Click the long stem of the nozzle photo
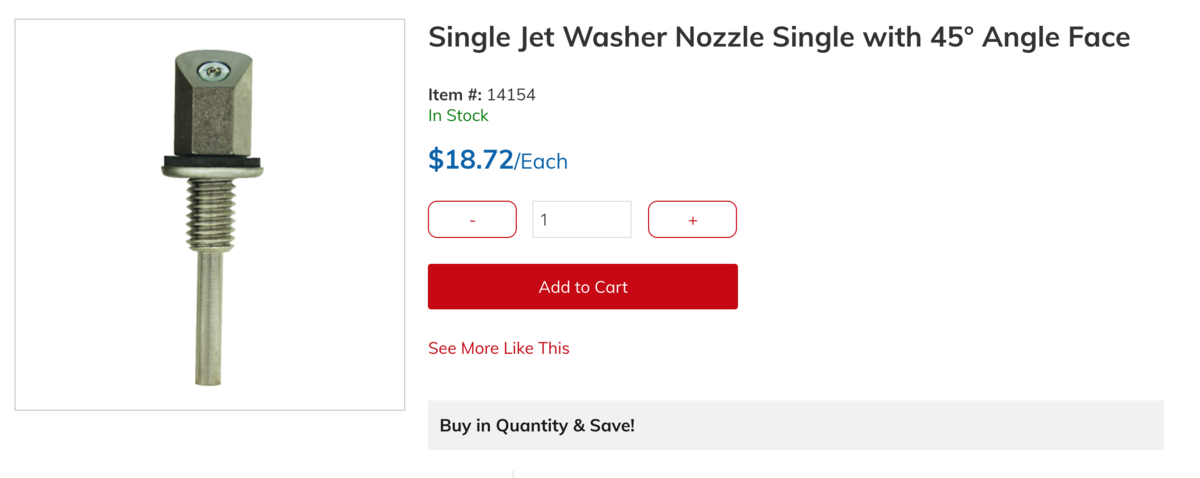1200x478 pixels. tap(209, 310)
